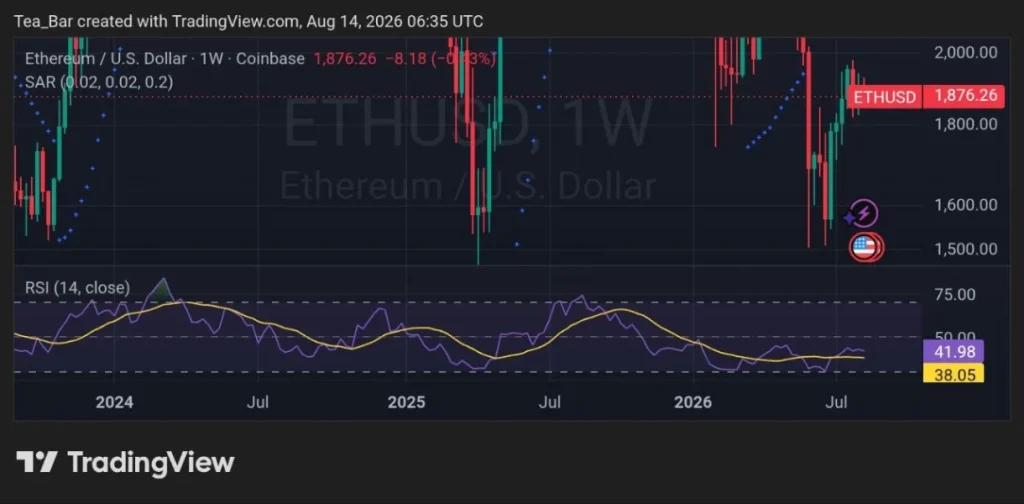Click the Tea_Bar created with TradingView.com header

pos(248,22)
